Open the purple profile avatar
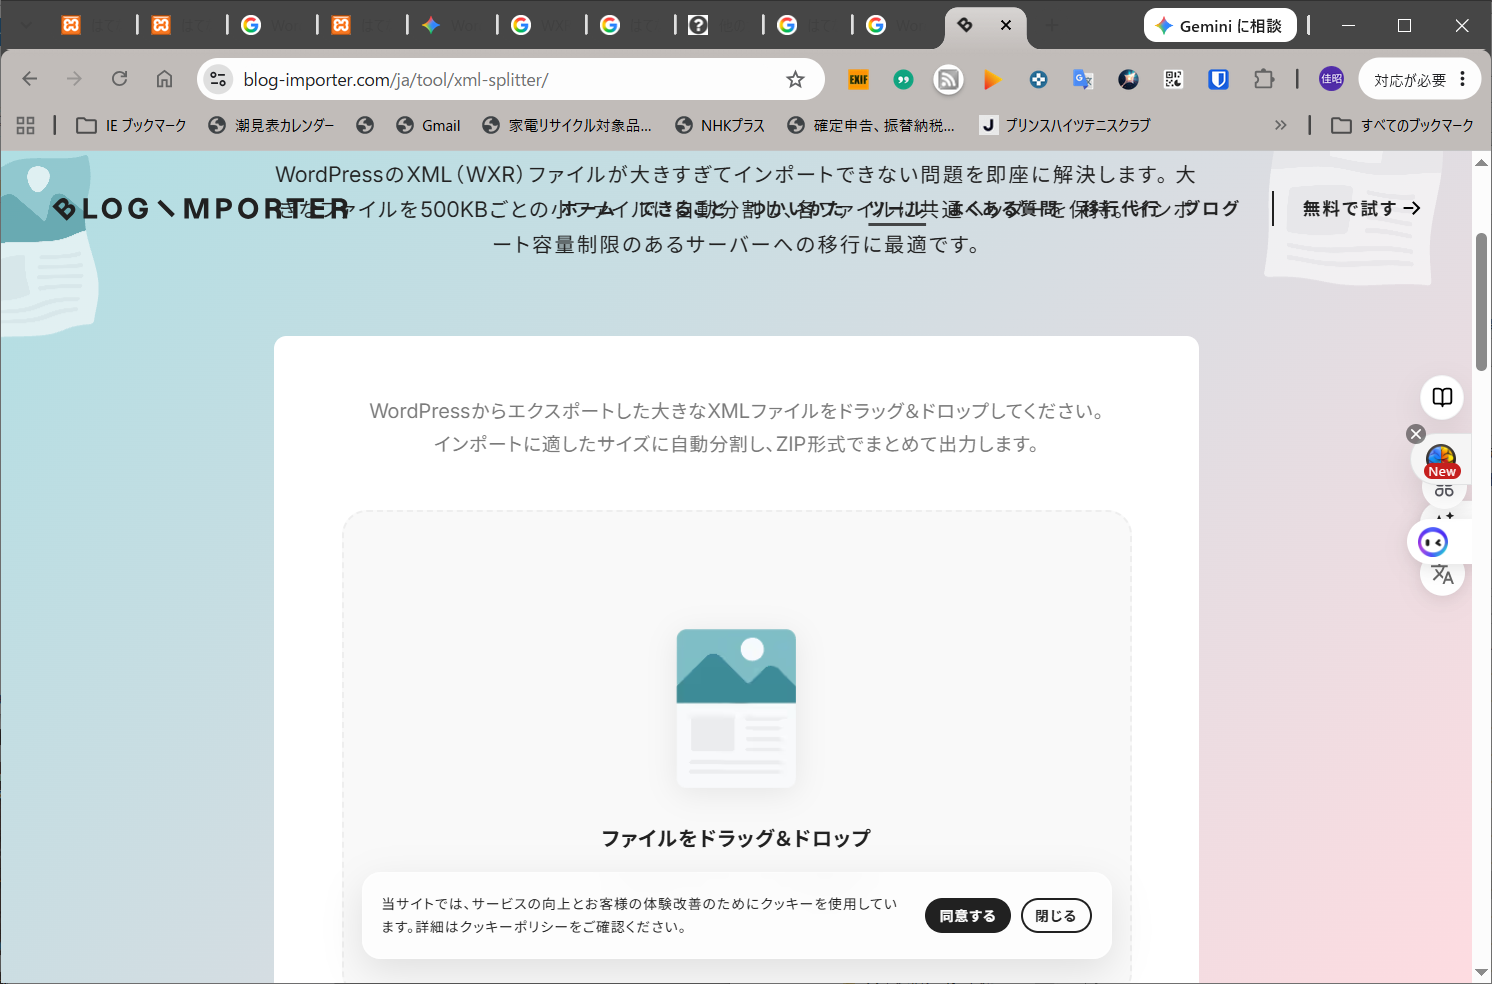The image size is (1492, 984). [x=1331, y=79]
